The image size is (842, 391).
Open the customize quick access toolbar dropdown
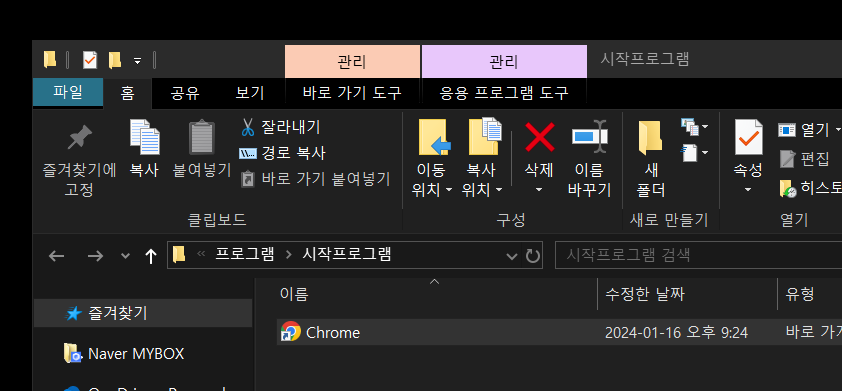pos(137,61)
